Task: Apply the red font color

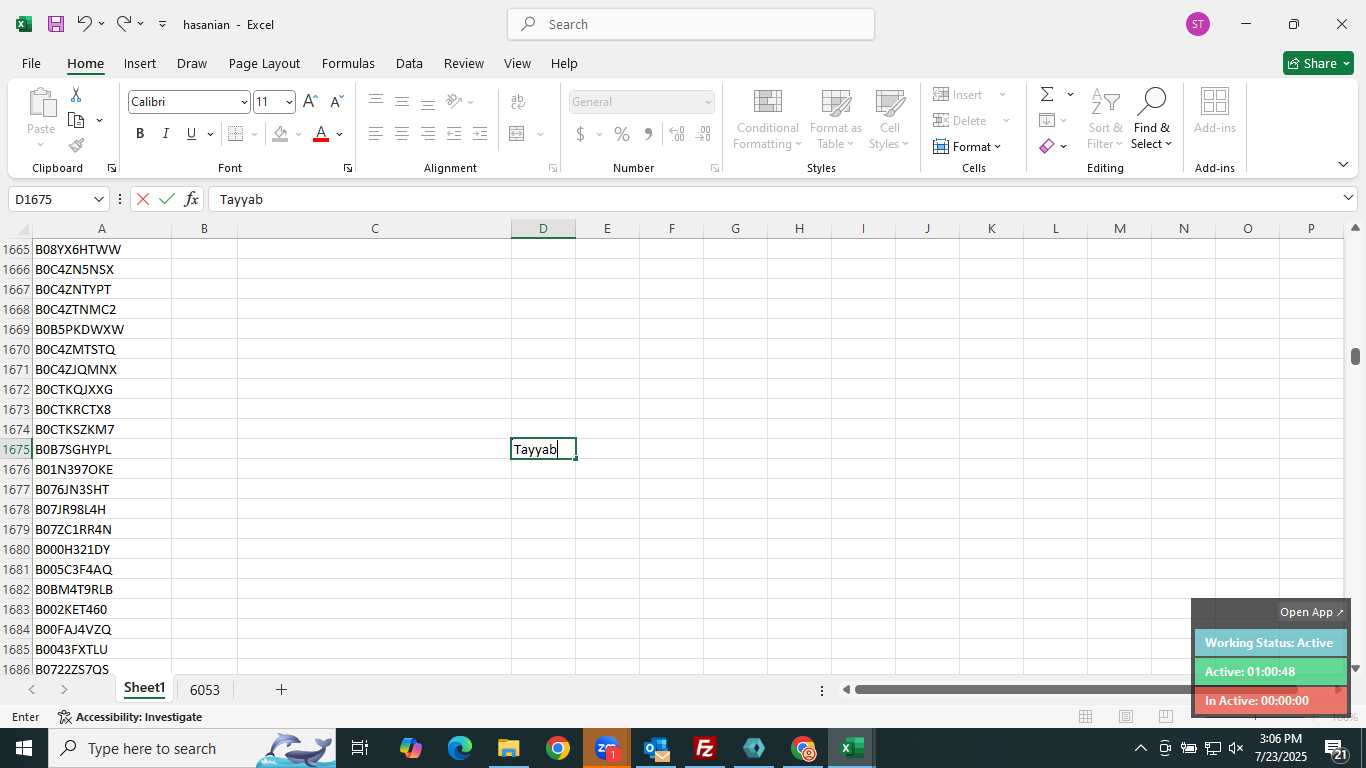Action: pos(321,134)
